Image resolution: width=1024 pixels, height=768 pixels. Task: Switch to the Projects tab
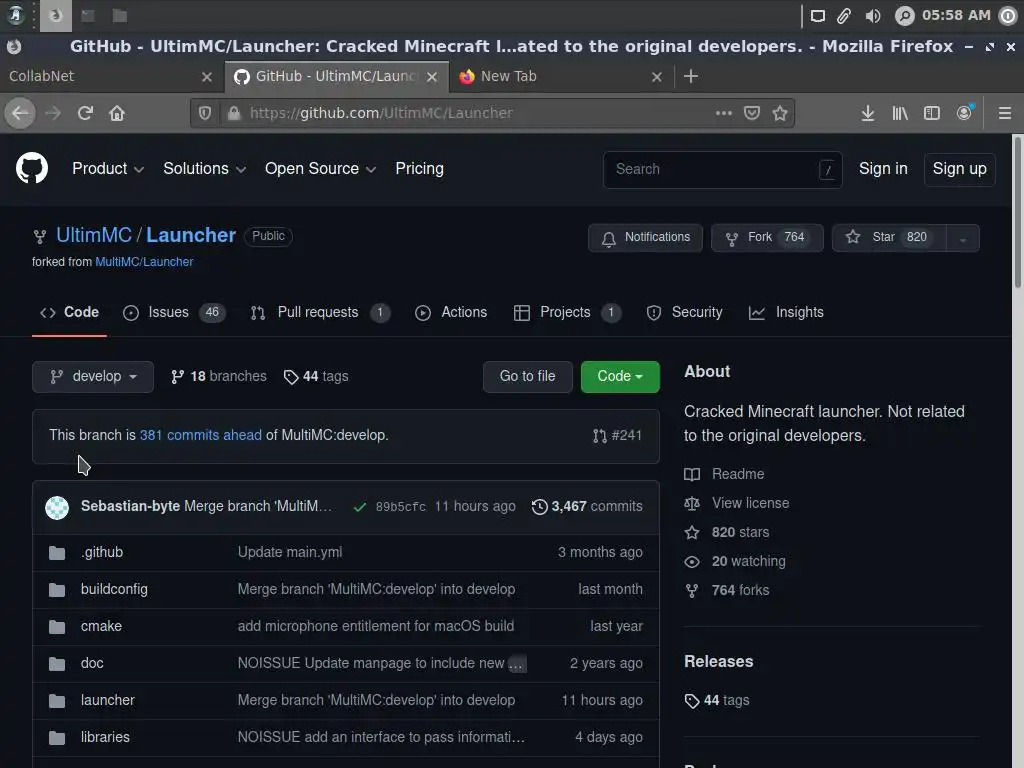[567, 312]
